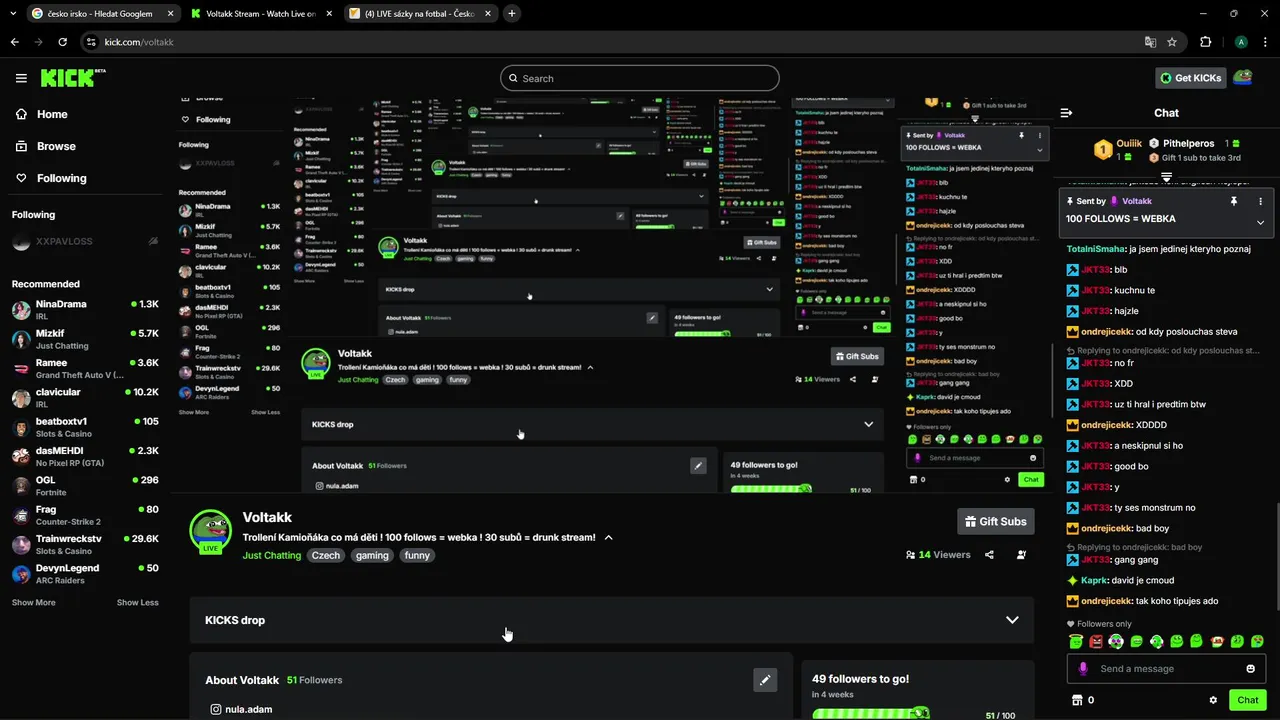Click the funny tag
Viewport: 1280px width, 720px height.
click(x=417, y=555)
